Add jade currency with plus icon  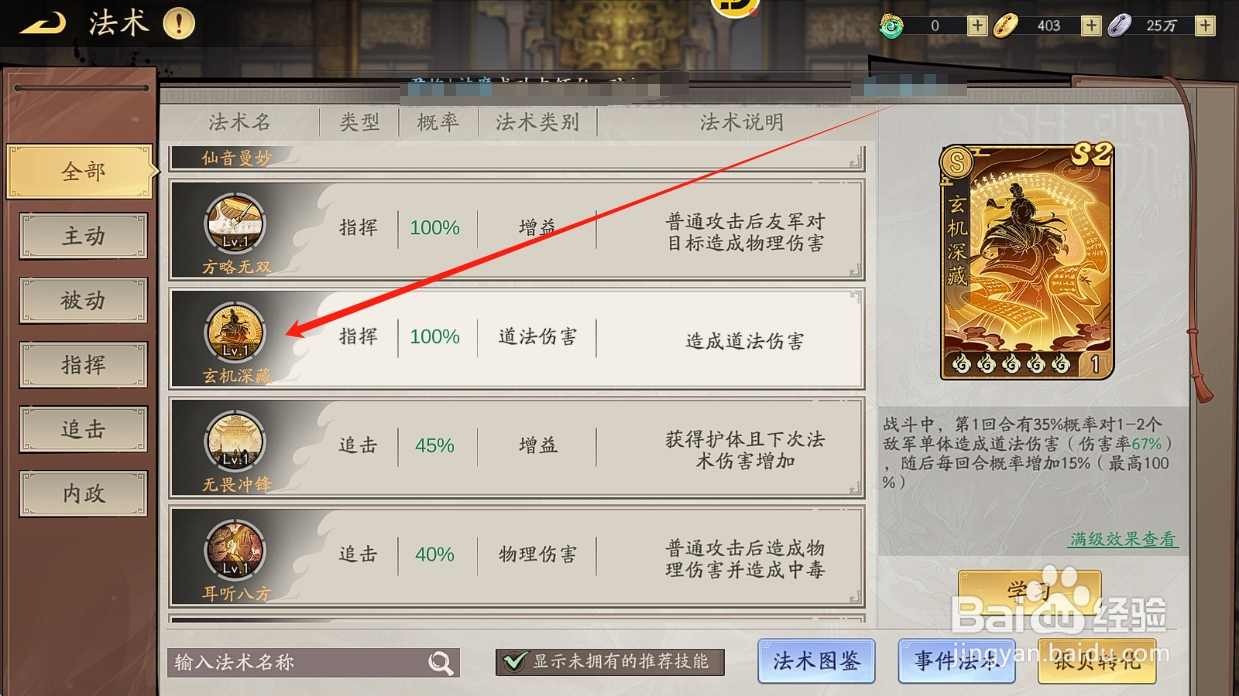coord(977,25)
